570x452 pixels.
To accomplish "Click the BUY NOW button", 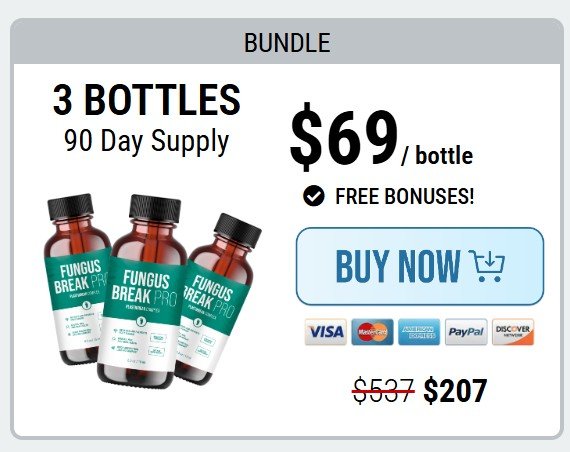I will tap(420, 266).
